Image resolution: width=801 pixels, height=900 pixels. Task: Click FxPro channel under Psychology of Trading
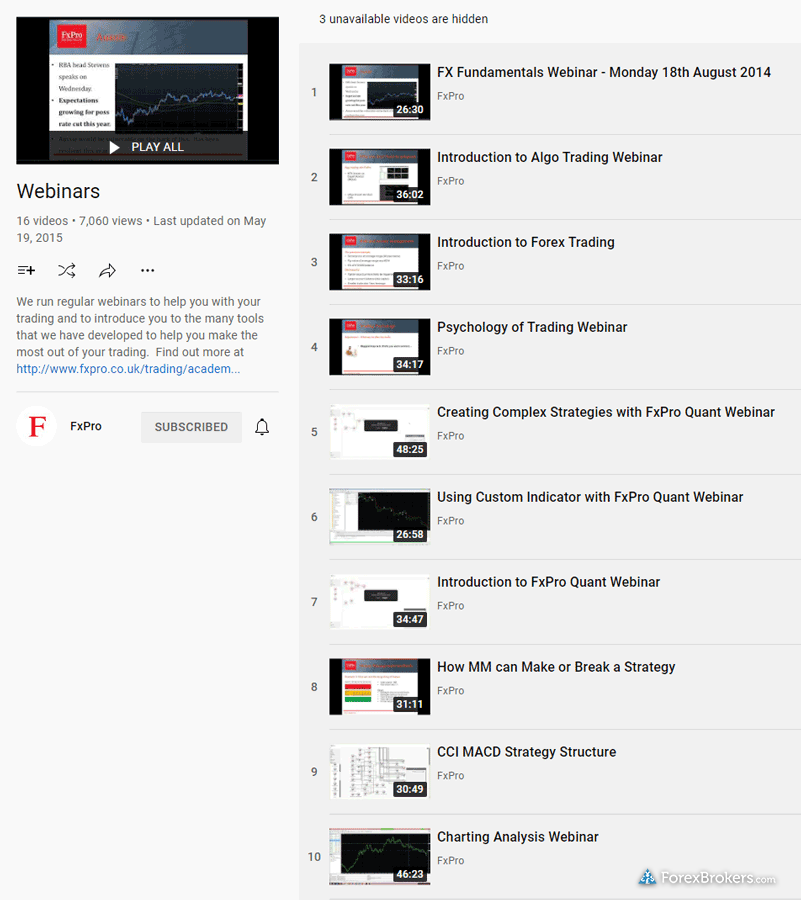pos(450,351)
